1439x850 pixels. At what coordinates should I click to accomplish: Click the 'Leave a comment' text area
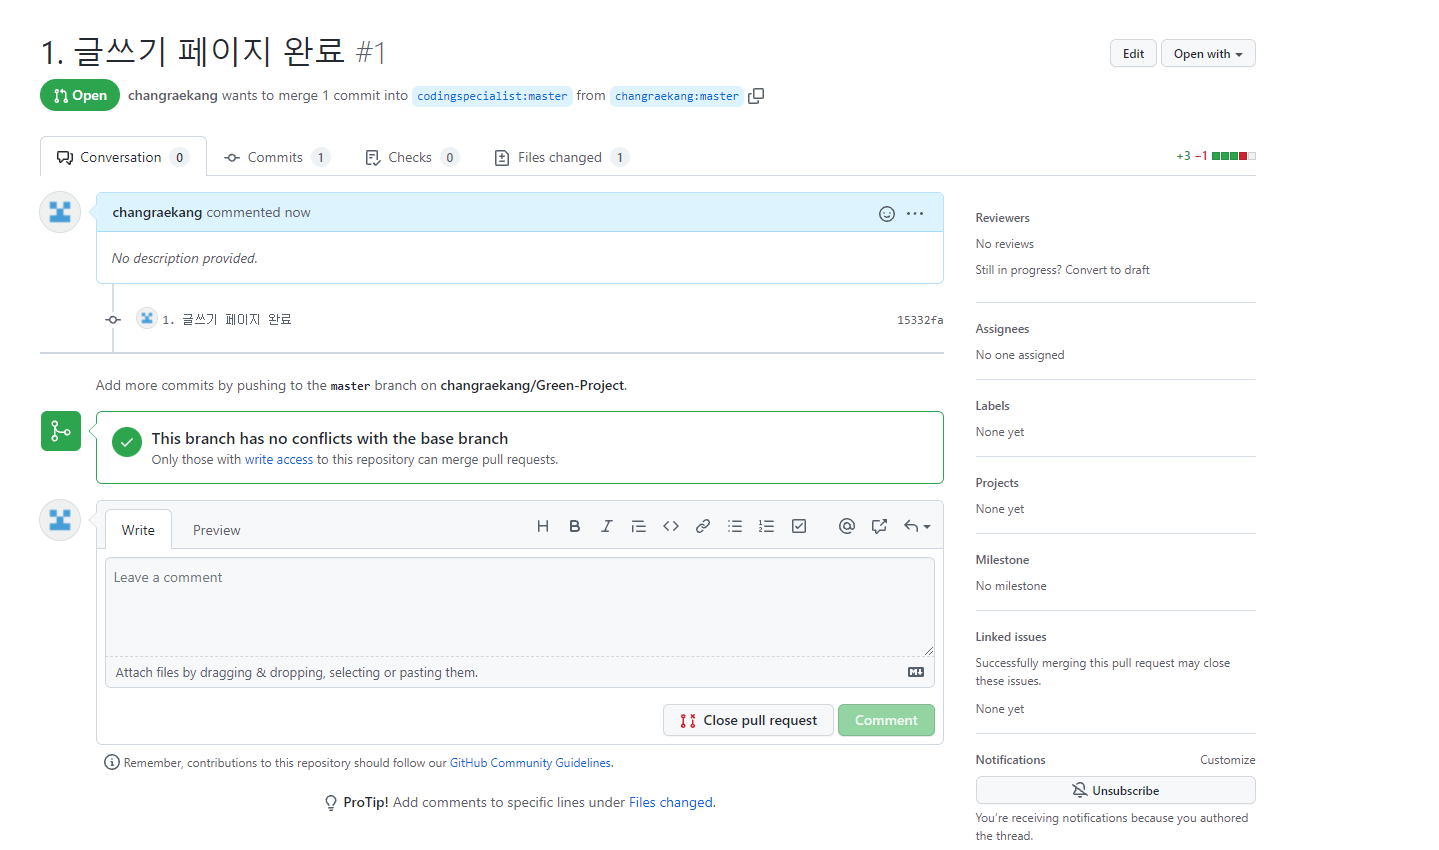point(520,607)
